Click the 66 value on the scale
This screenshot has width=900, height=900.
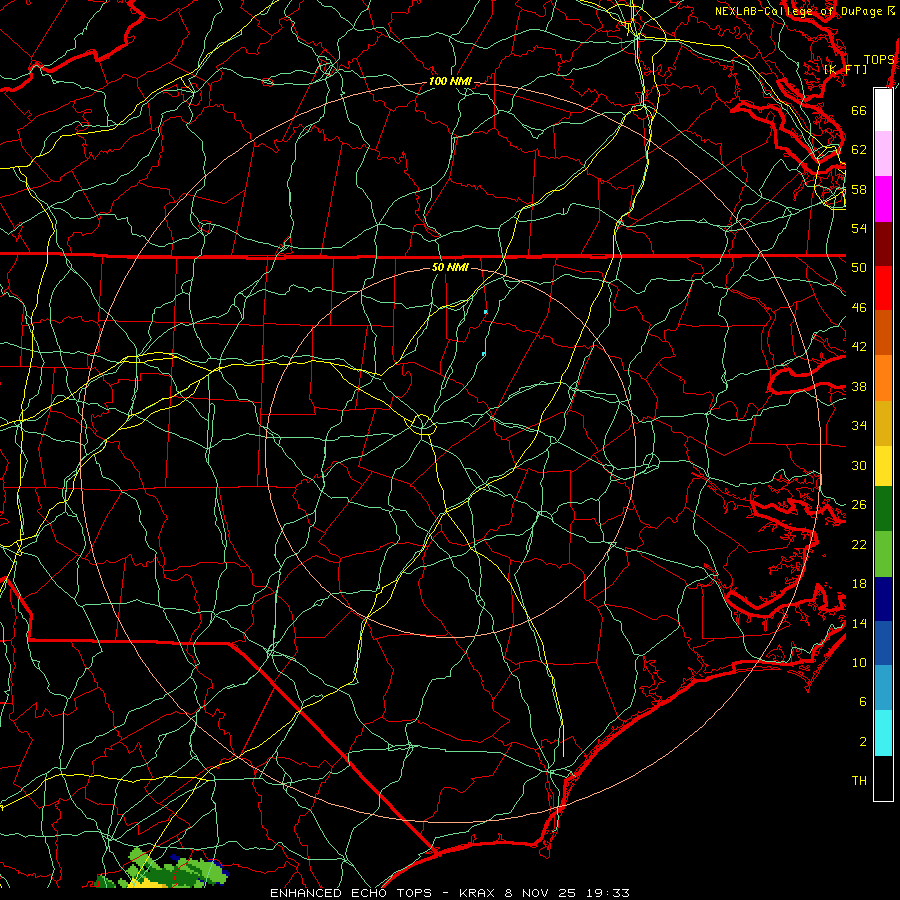pos(859,110)
